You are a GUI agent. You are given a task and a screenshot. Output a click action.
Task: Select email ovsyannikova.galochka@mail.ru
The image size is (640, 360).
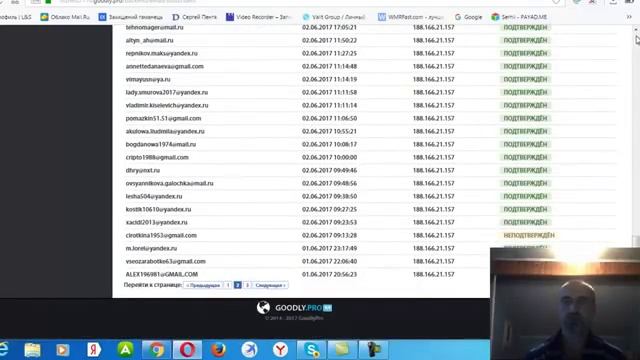[169, 183]
